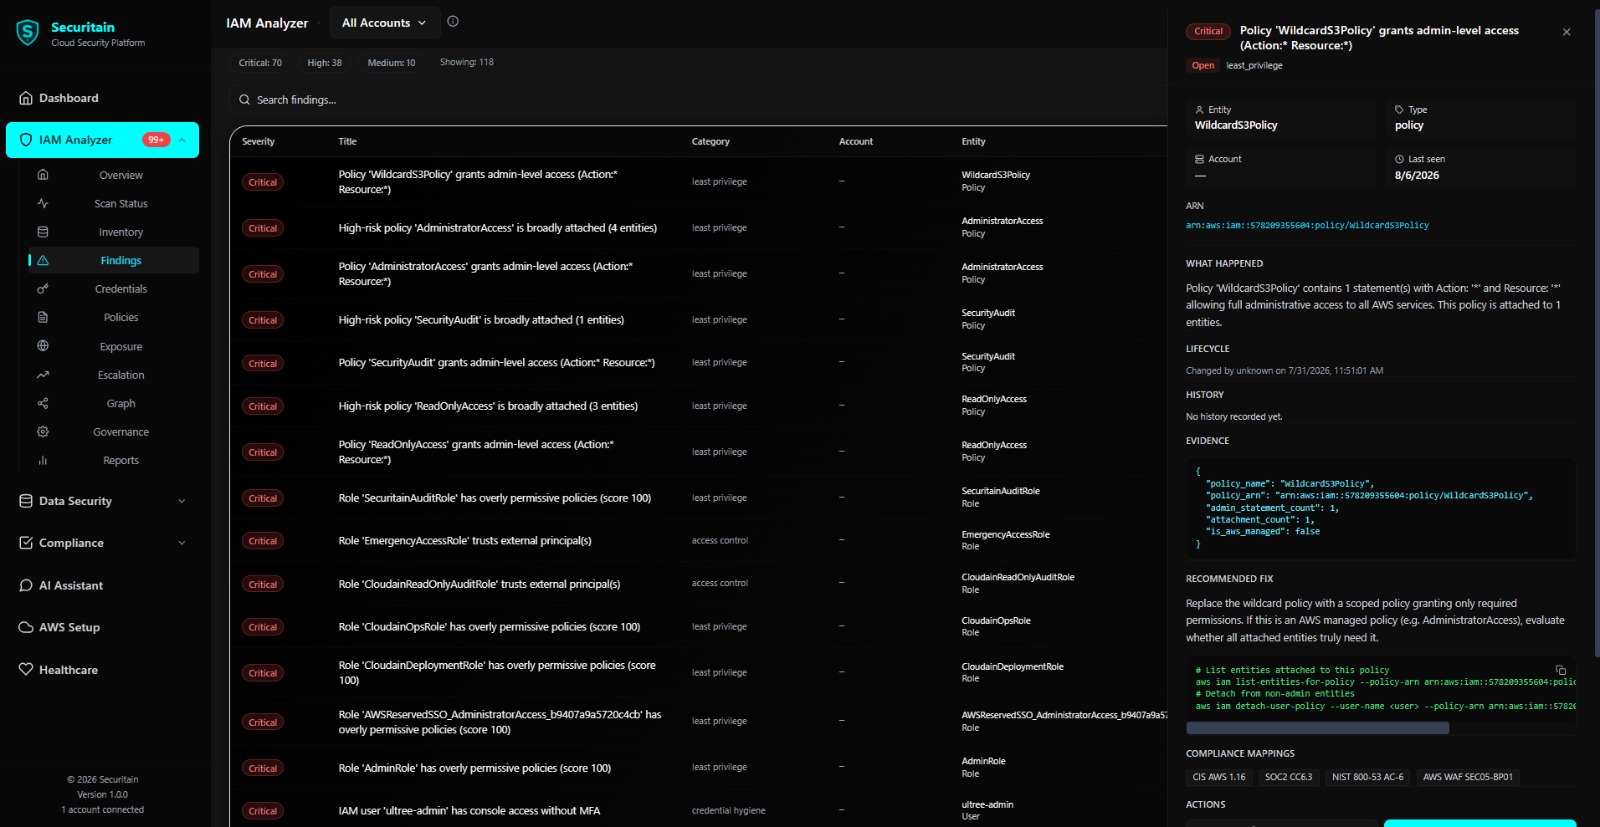Collapse the IAM Analyzer section chevron
Screen dimensions: 1600x827
pos(182,140)
